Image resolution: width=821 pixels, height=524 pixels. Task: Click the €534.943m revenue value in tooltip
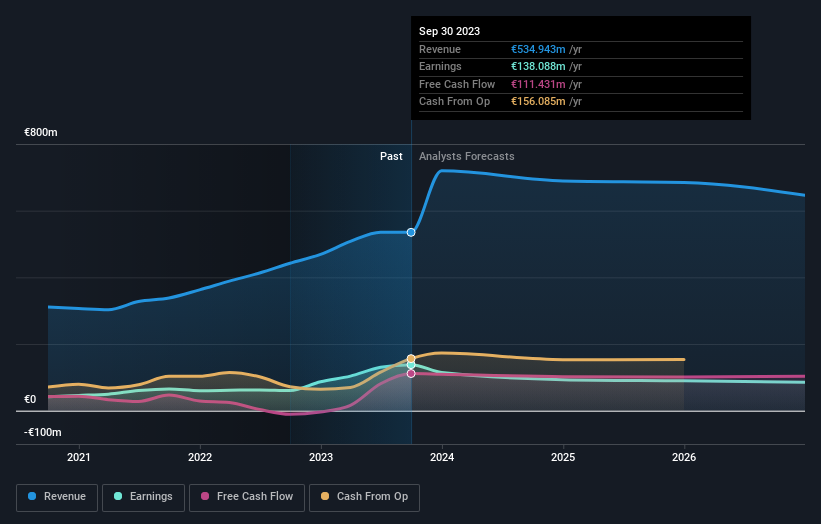click(x=538, y=49)
